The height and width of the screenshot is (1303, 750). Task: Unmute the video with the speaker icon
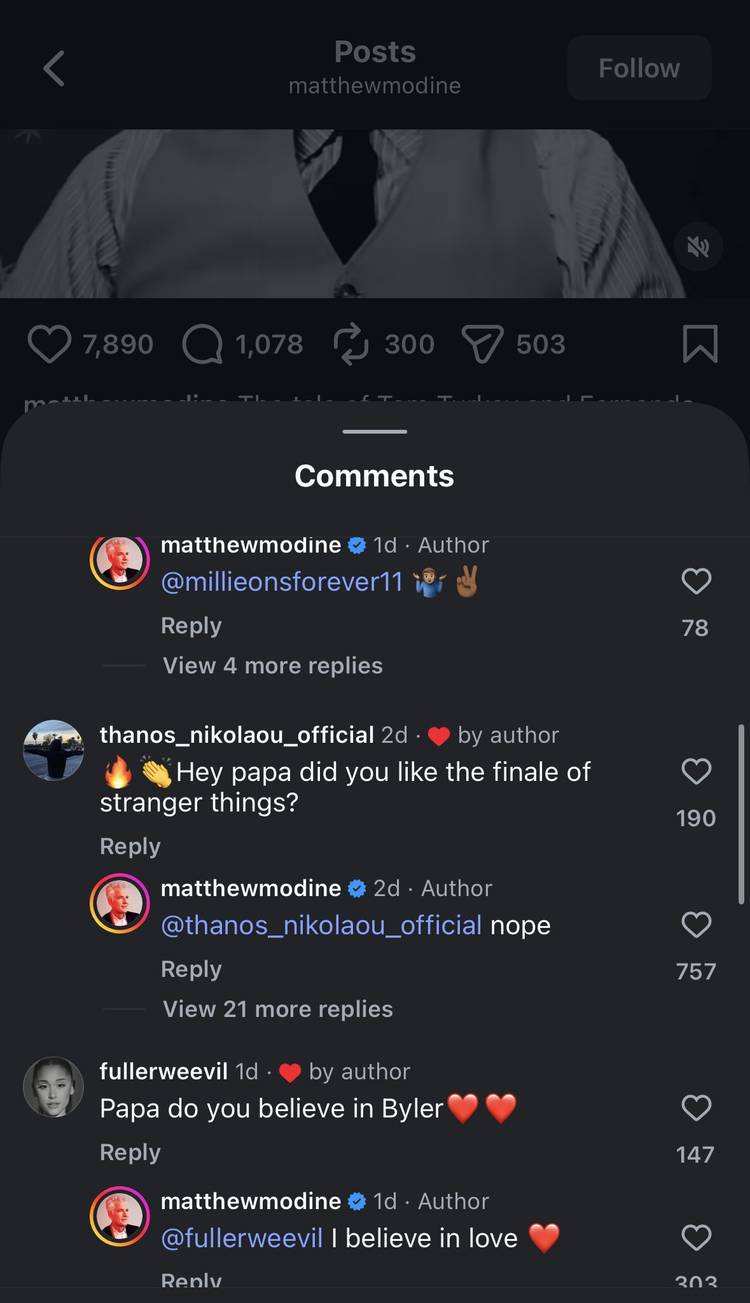[x=698, y=247]
